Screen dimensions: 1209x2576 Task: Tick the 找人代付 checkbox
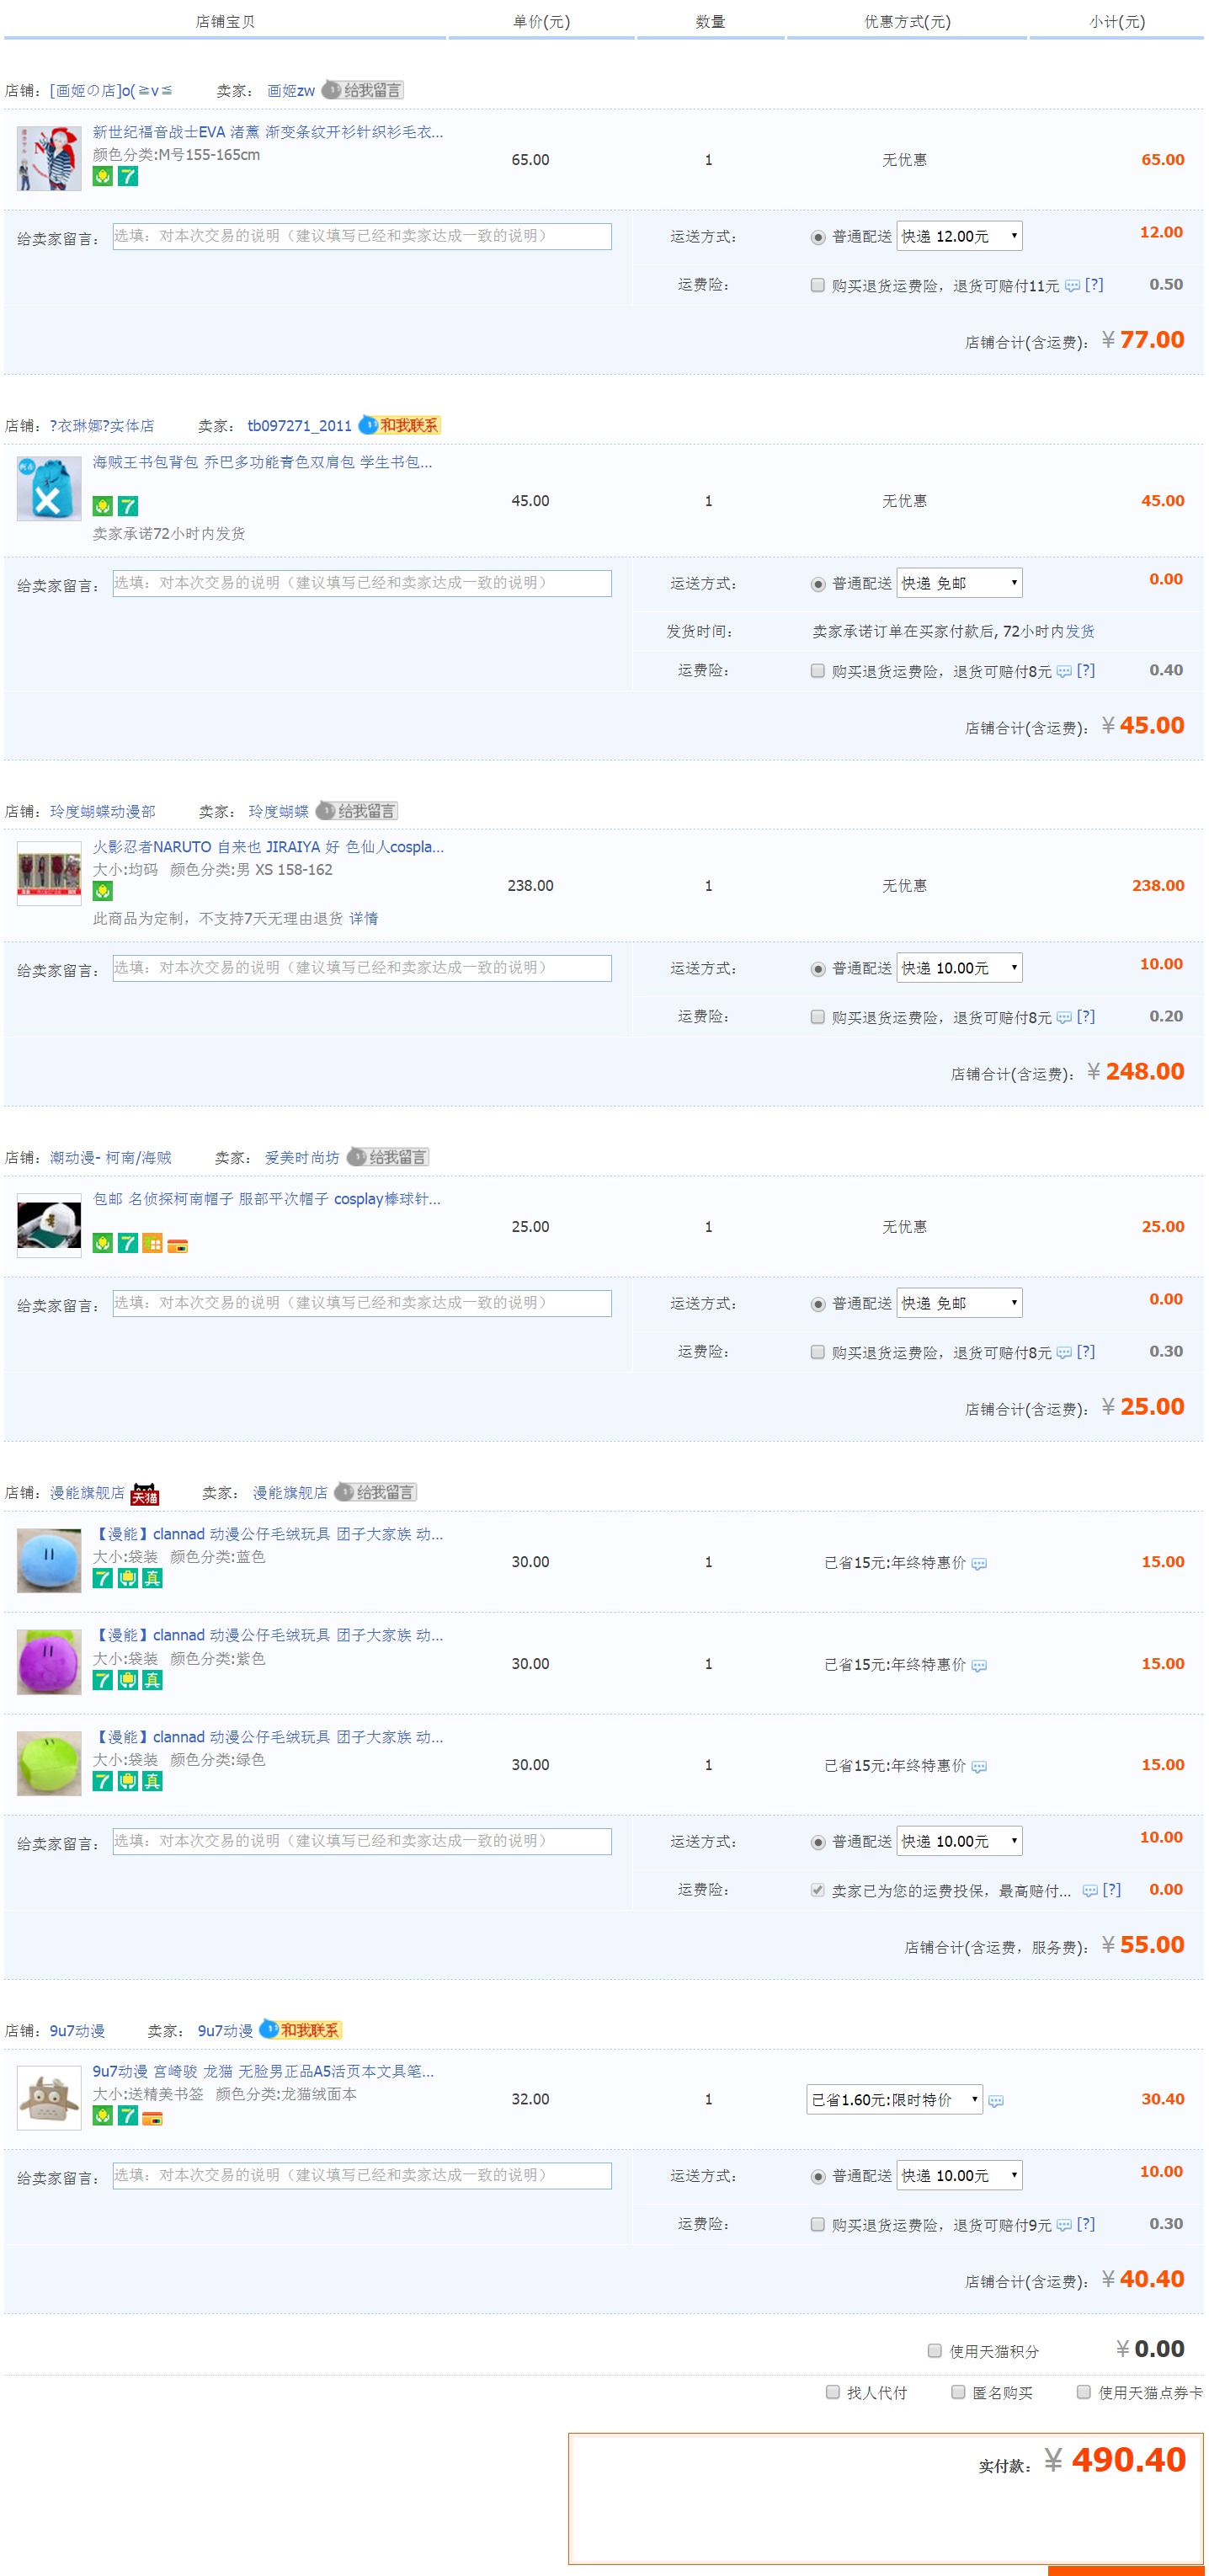tap(832, 2391)
